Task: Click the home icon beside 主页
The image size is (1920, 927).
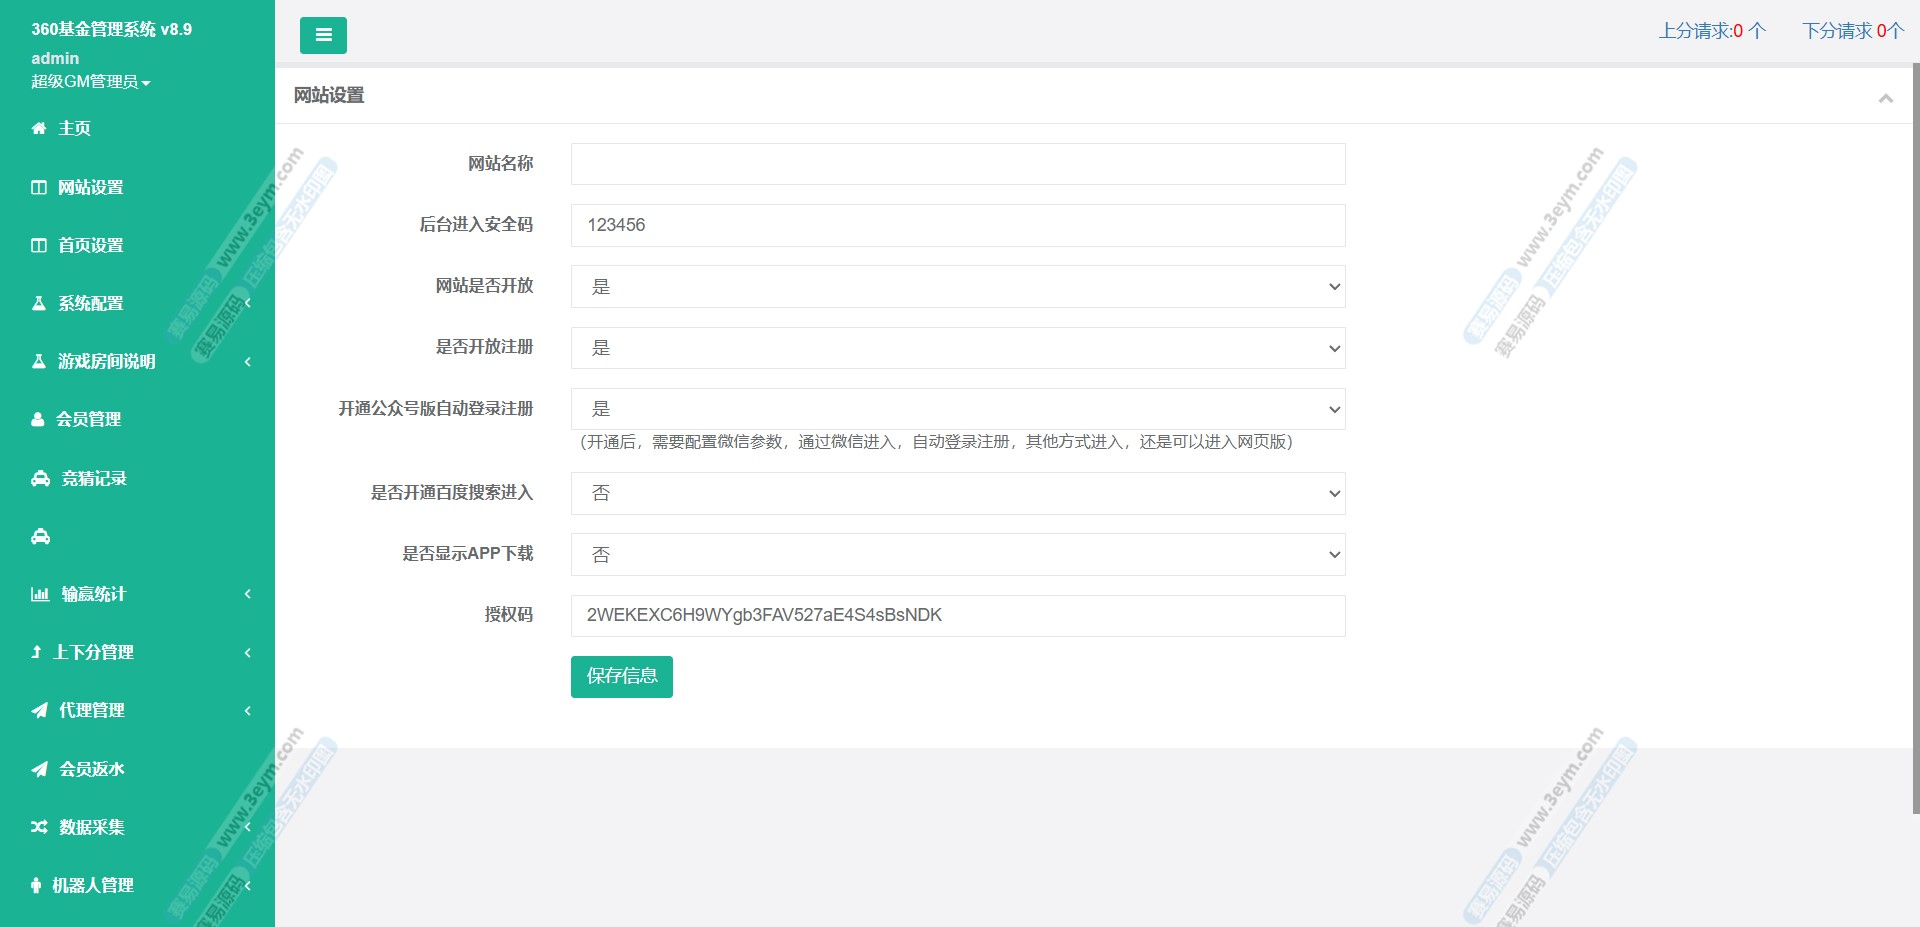Action: coord(39,128)
